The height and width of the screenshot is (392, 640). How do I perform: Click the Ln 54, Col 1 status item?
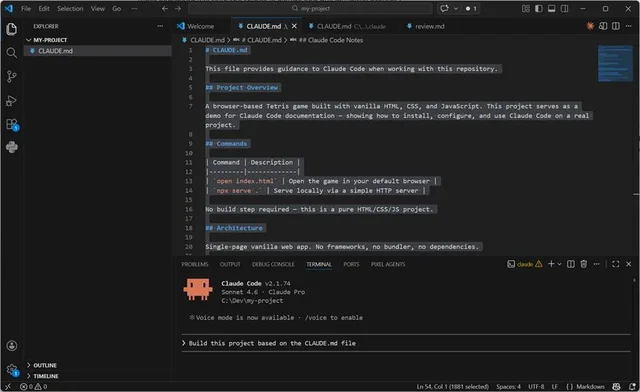(x=452, y=386)
